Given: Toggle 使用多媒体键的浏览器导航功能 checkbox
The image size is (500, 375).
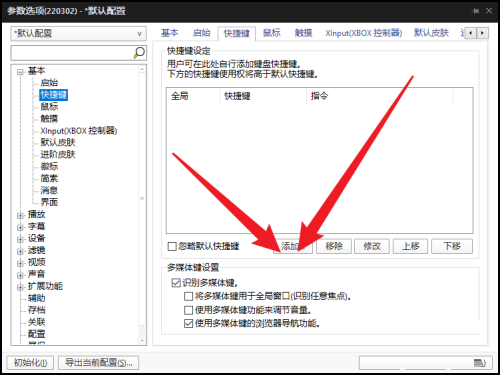Looking at the screenshot, I should (x=188, y=324).
